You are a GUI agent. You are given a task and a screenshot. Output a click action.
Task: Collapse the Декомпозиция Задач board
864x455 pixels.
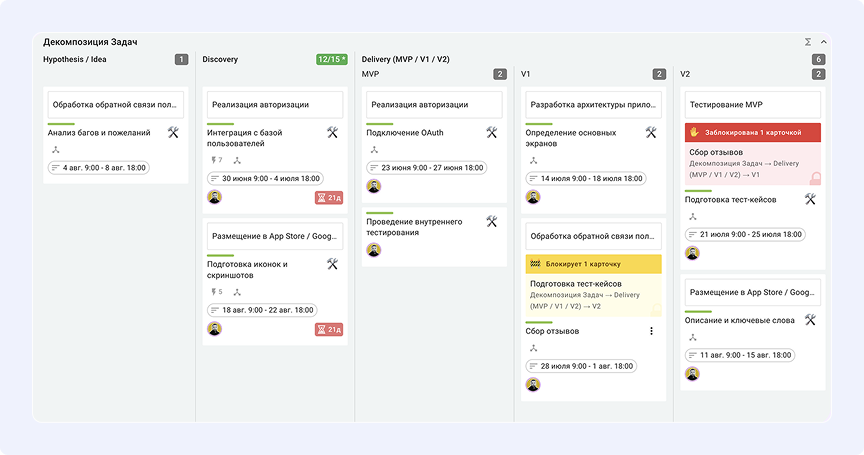(824, 42)
